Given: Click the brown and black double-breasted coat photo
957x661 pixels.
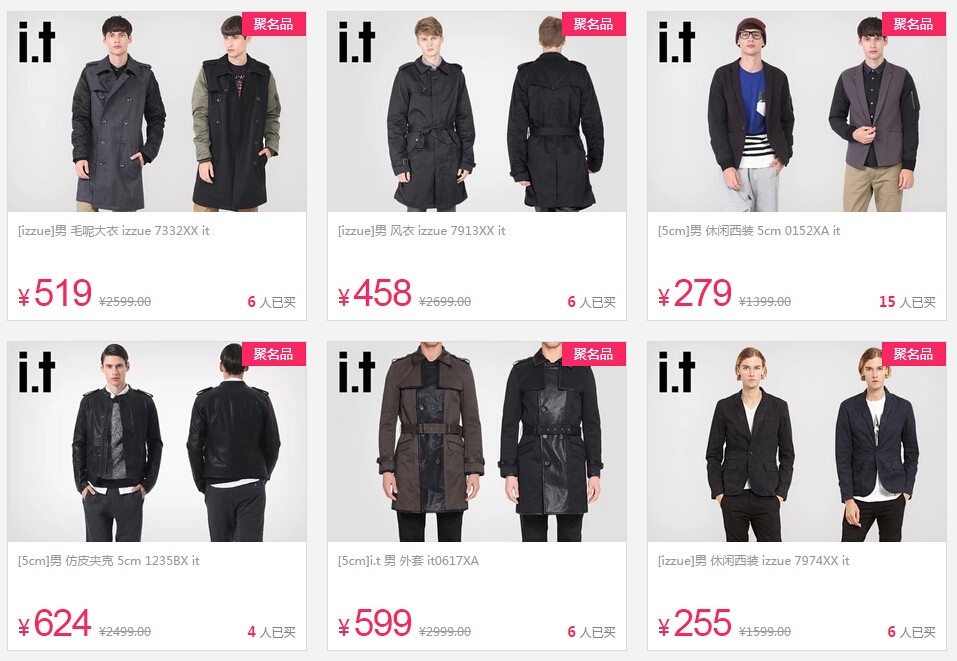Looking at the screenshot, I should [x=477, y=441].
